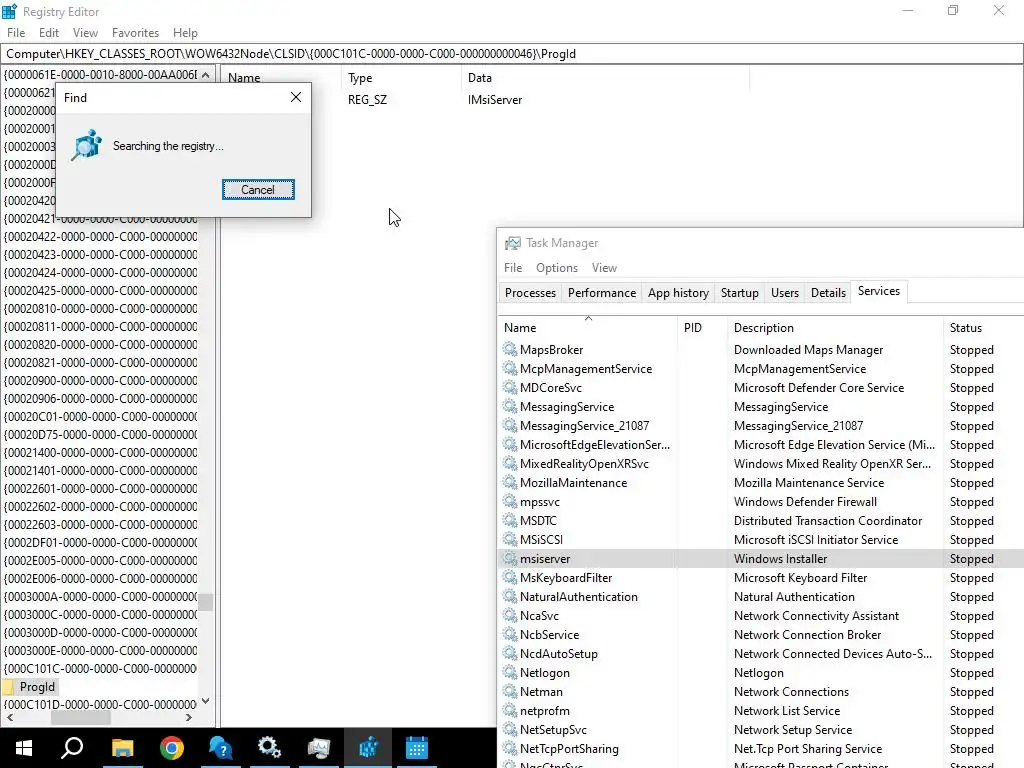
Task: Switch to Task Manager Users tab
Action: [x=784, y=293]
